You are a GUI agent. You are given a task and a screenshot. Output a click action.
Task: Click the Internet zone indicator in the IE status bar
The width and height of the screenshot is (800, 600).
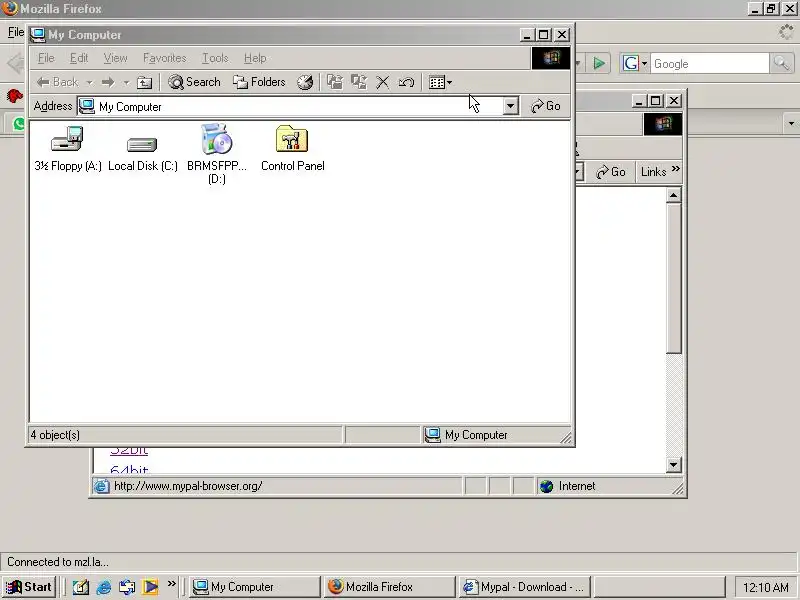coord(567,486)
